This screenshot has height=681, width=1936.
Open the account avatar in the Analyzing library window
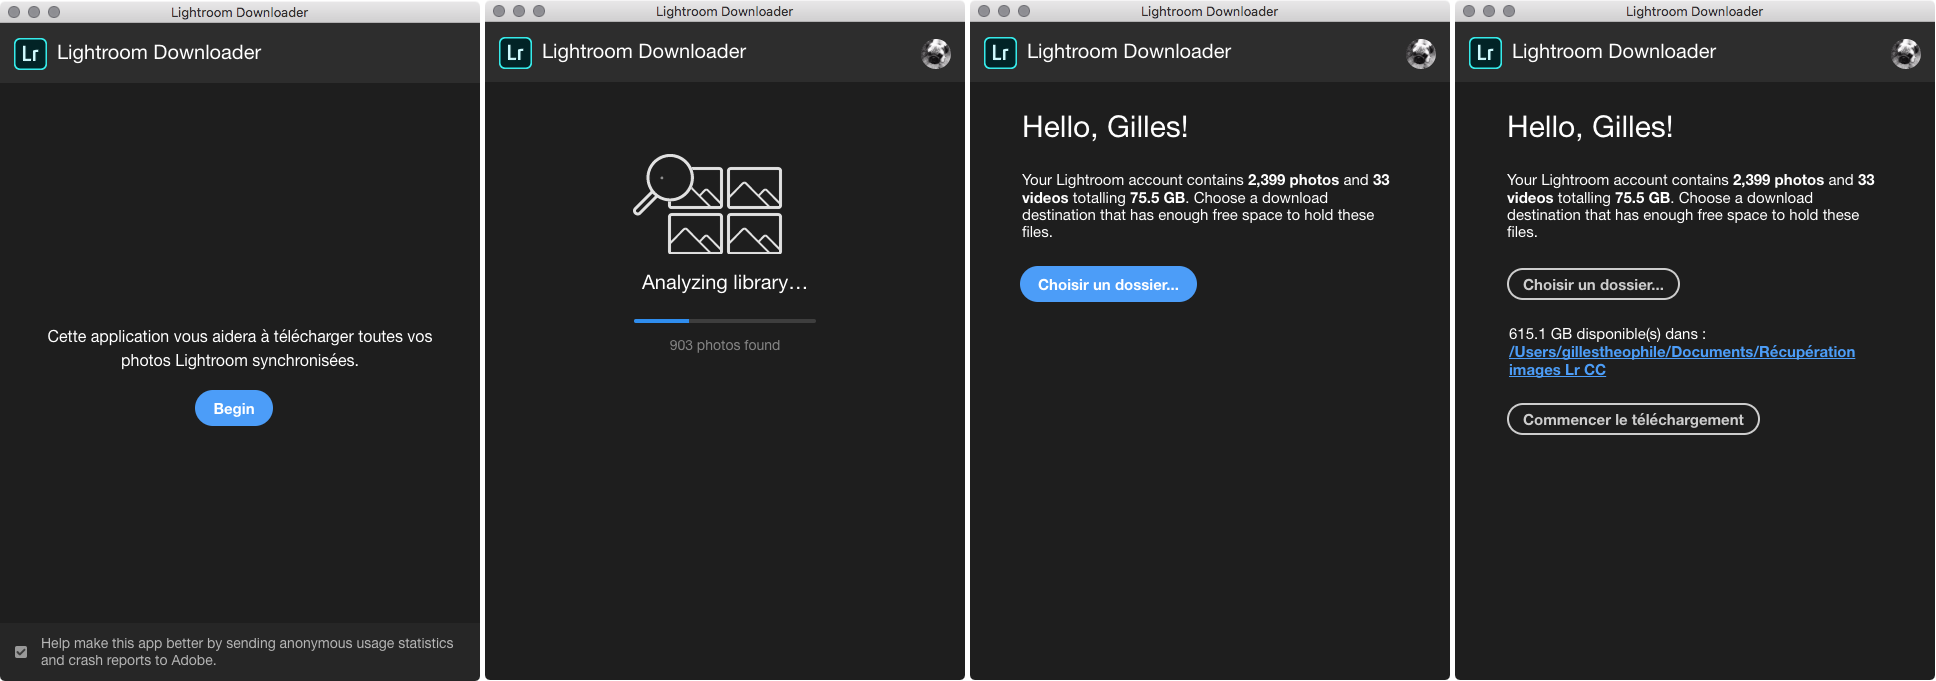pos(936,53)
